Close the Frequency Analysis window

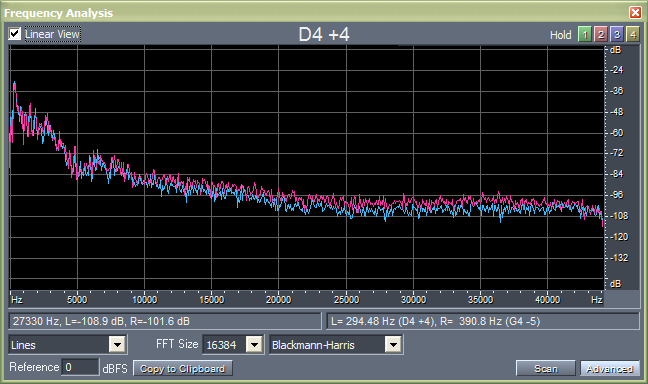coord(635,12)
